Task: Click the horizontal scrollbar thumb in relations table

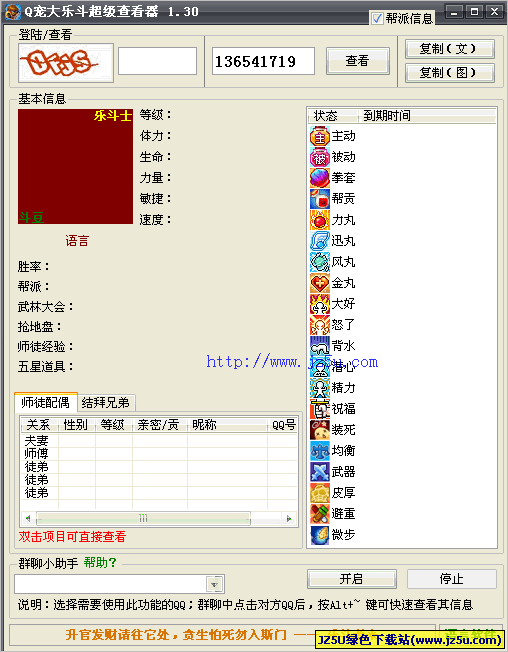Action: point(143,519)
